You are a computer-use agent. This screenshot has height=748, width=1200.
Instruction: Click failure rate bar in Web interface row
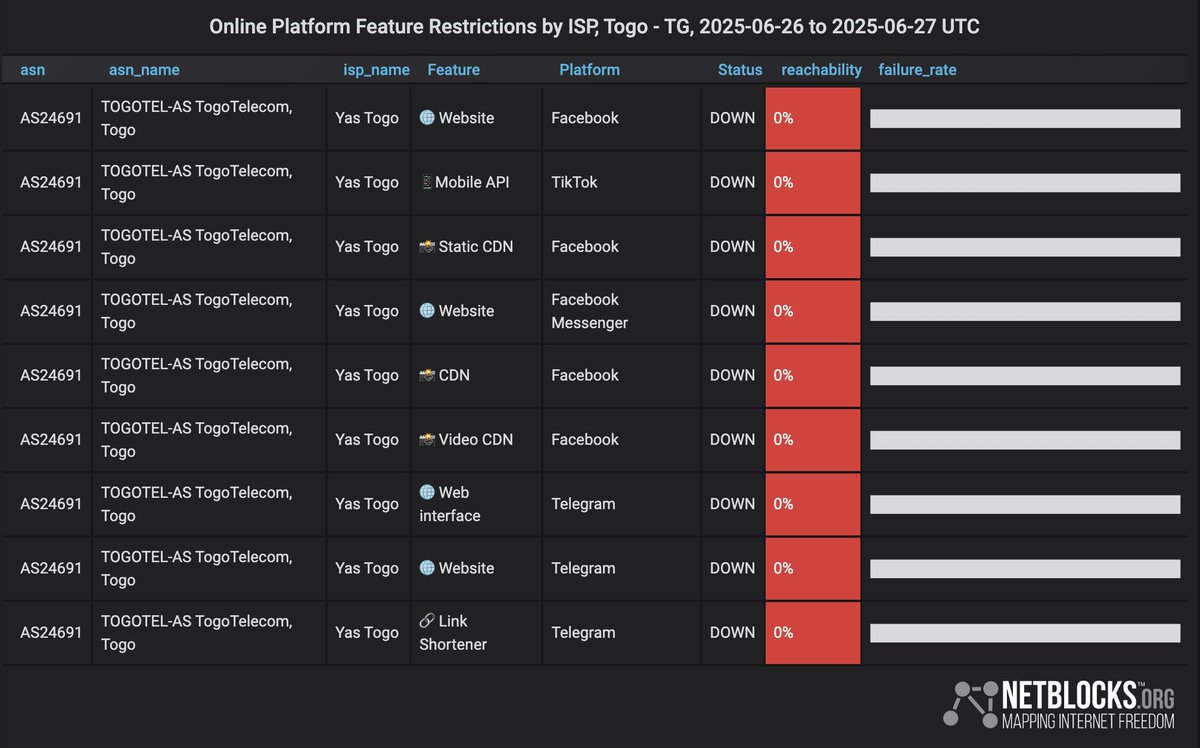pos(1025,504)
